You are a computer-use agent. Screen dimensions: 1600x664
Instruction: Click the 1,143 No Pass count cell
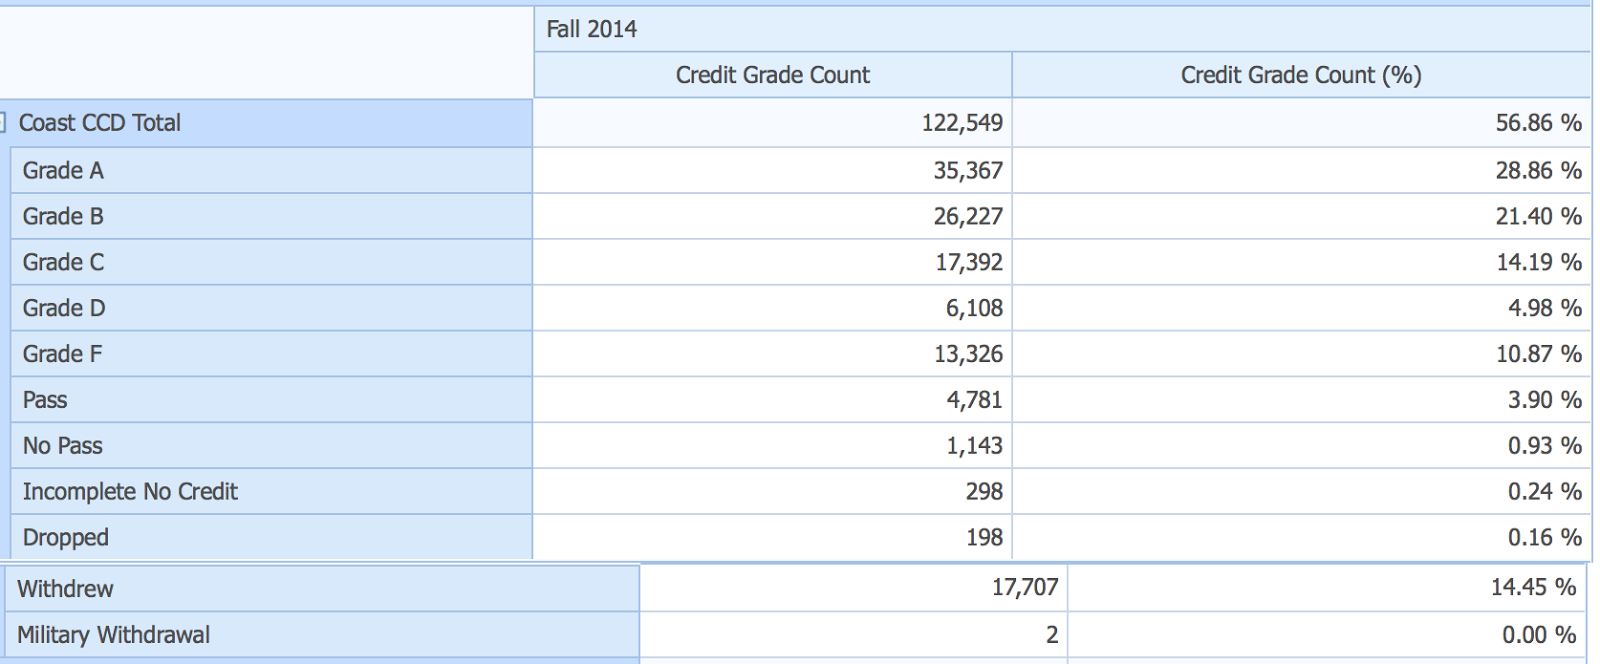pos(772,447)
